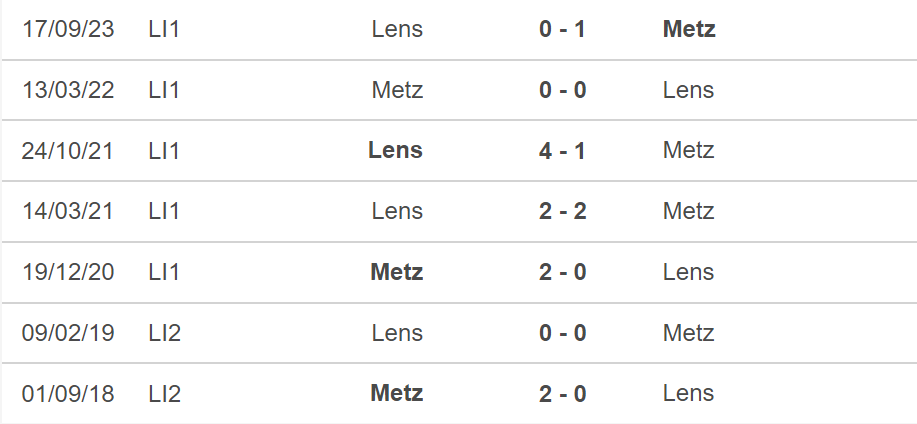Select LI2 league label in 09/02/19 row
This screenshot has width=917, height=424.
coord(165,333)
